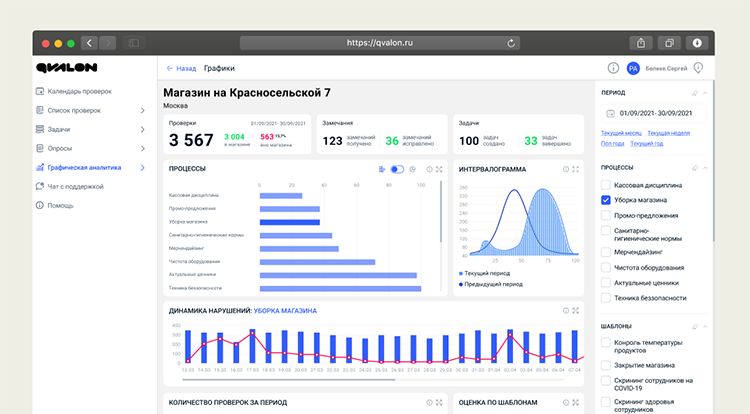This screenshot has width=750, height=414.
Task: Open the Календарь проверок sidebar item
Action: (x=79, y=91)
